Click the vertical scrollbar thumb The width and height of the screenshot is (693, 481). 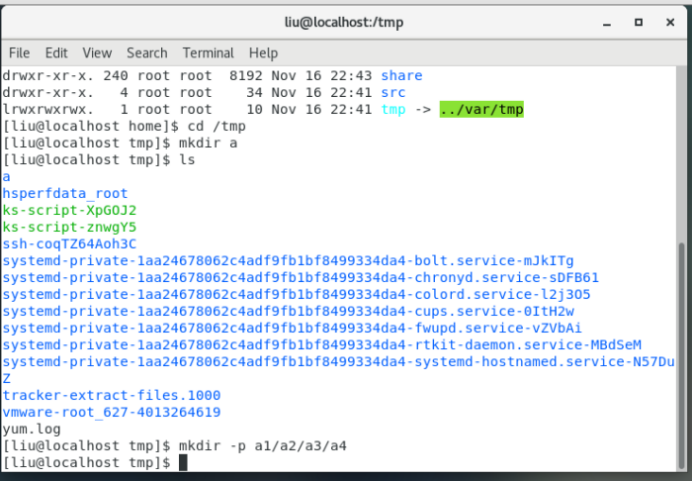(682, 356)
